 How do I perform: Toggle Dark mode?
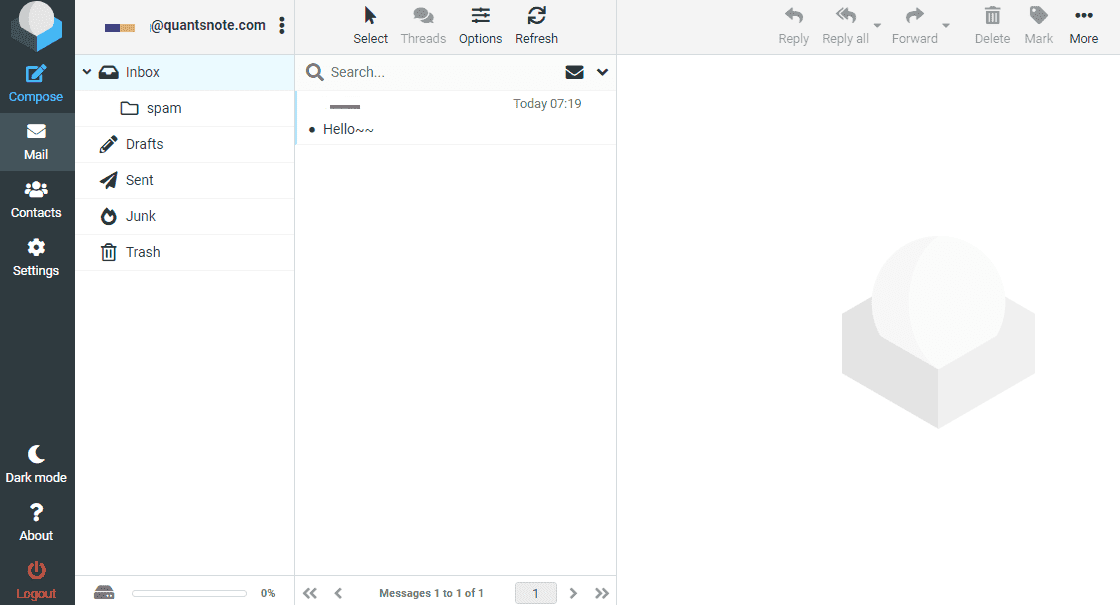click(36, 463)
